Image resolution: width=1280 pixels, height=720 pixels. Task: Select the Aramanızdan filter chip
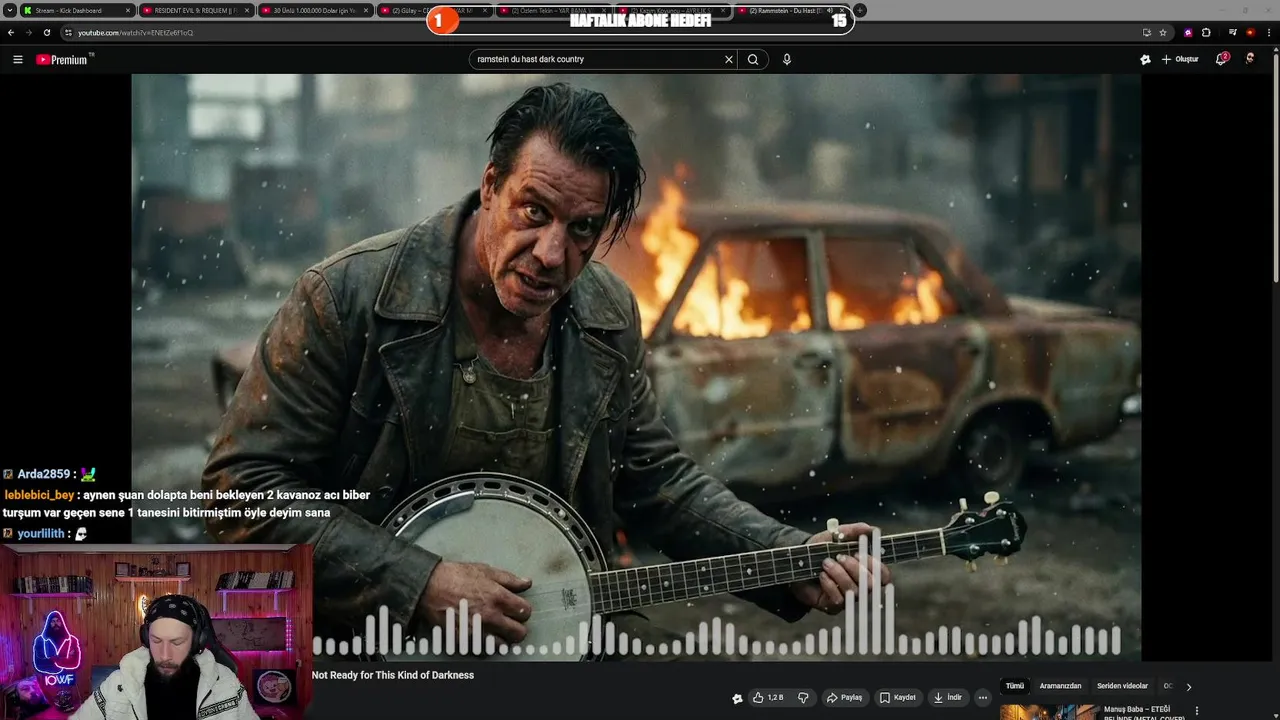(x=1060, y=686)
